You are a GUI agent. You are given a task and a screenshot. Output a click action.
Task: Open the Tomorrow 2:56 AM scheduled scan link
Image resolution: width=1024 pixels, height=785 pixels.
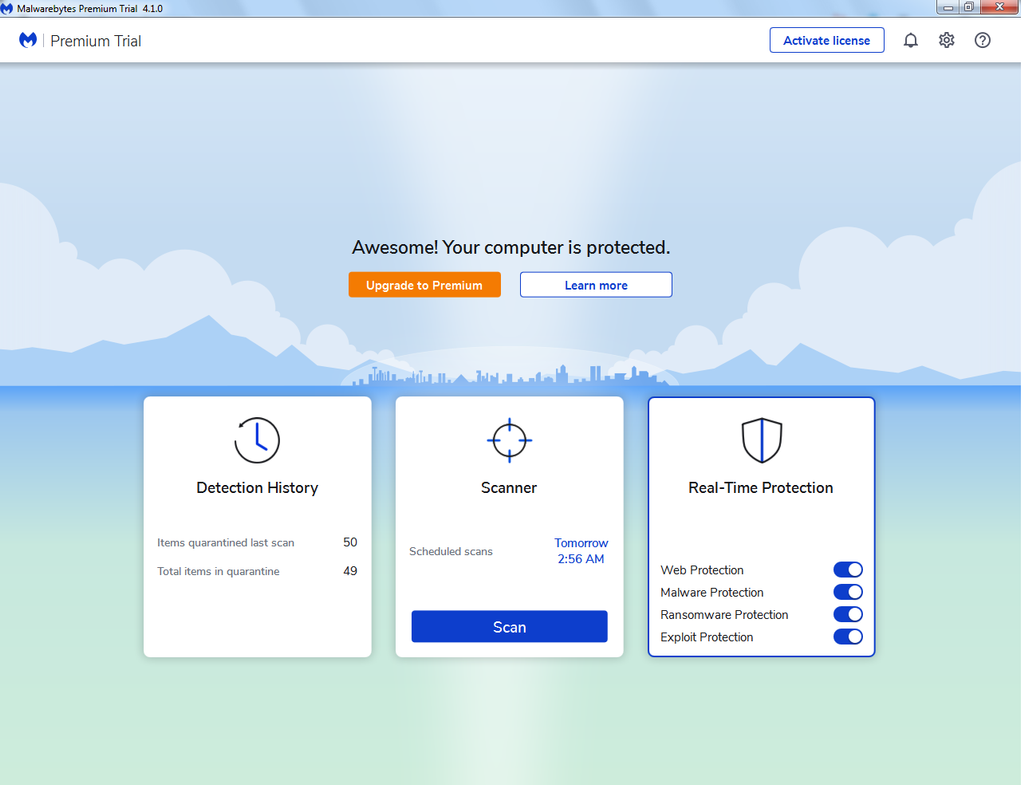(581, 551)
